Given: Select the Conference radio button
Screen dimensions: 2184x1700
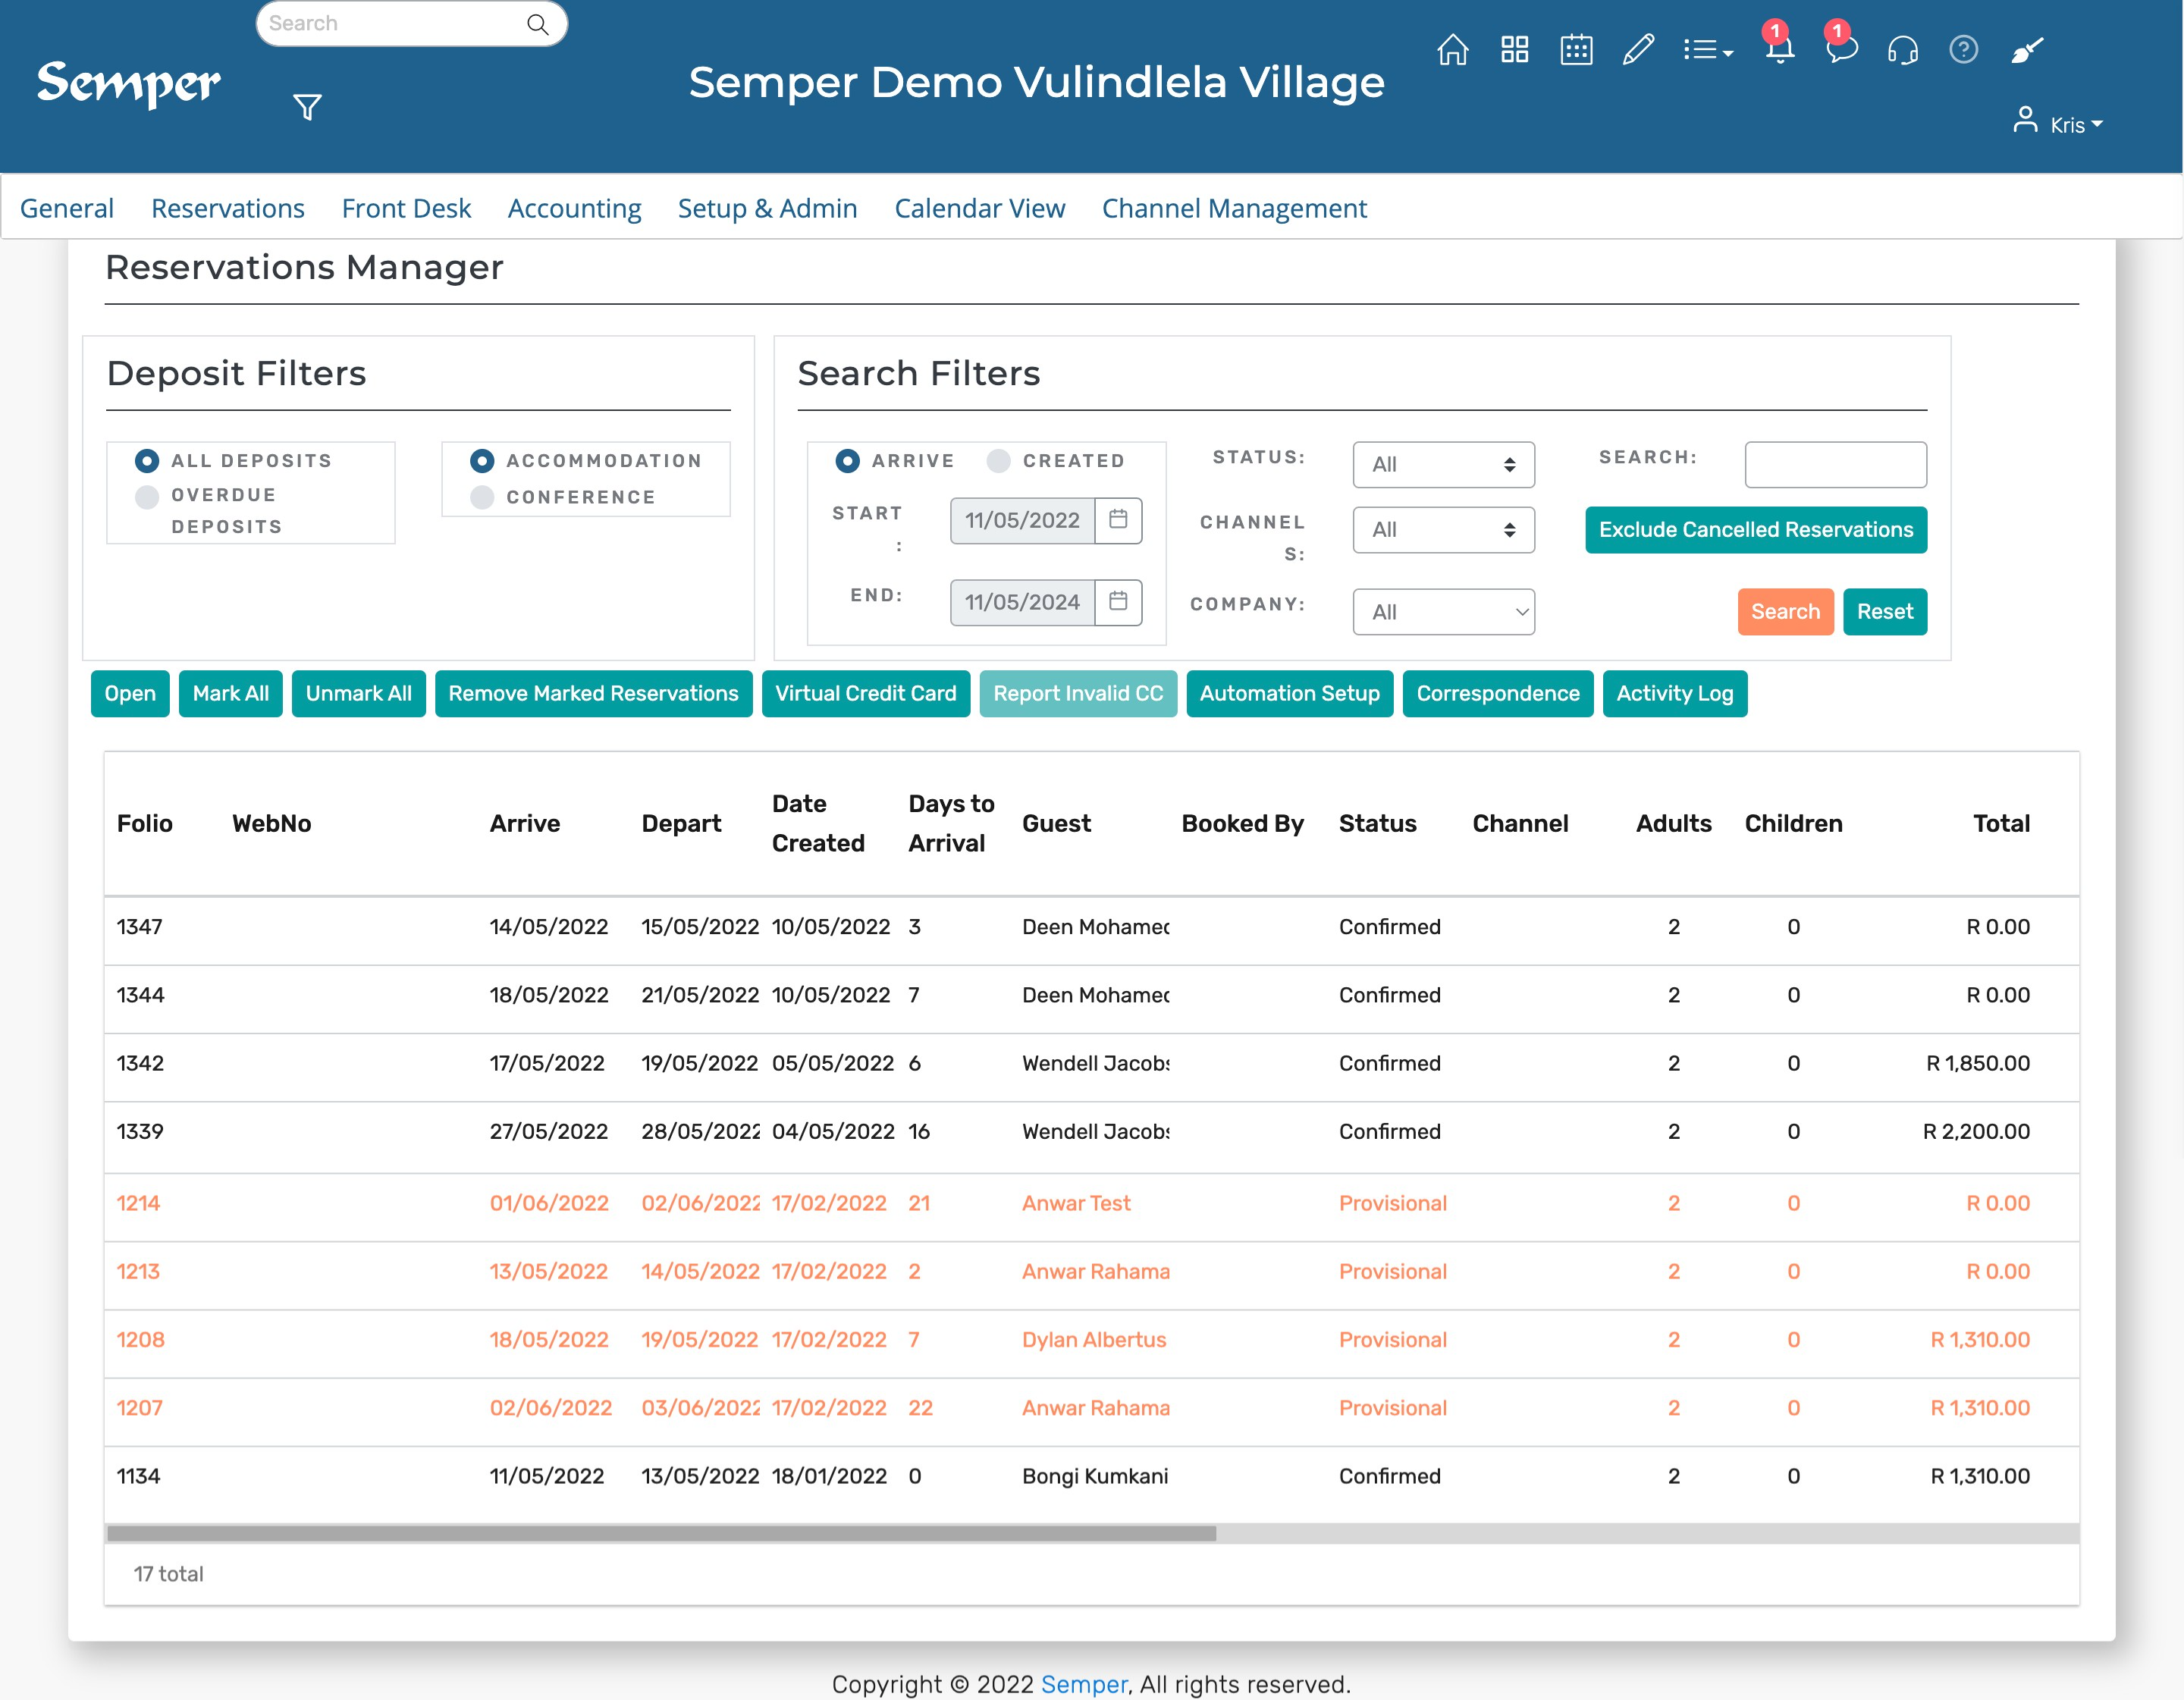Looking at the screenshot, I should coord(483,496).
